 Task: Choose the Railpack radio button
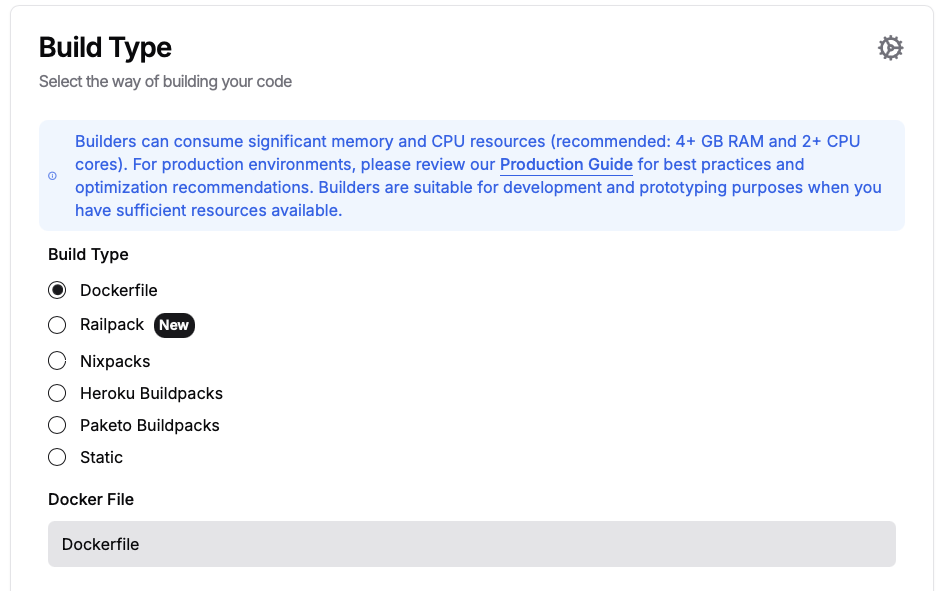pyautogui.click(x=57, y=325)
